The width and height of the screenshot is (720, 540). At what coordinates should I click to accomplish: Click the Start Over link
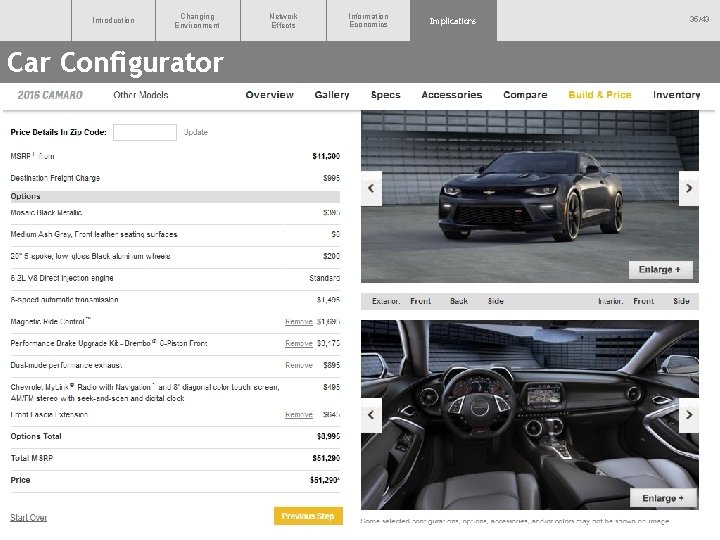pos(28,518)
